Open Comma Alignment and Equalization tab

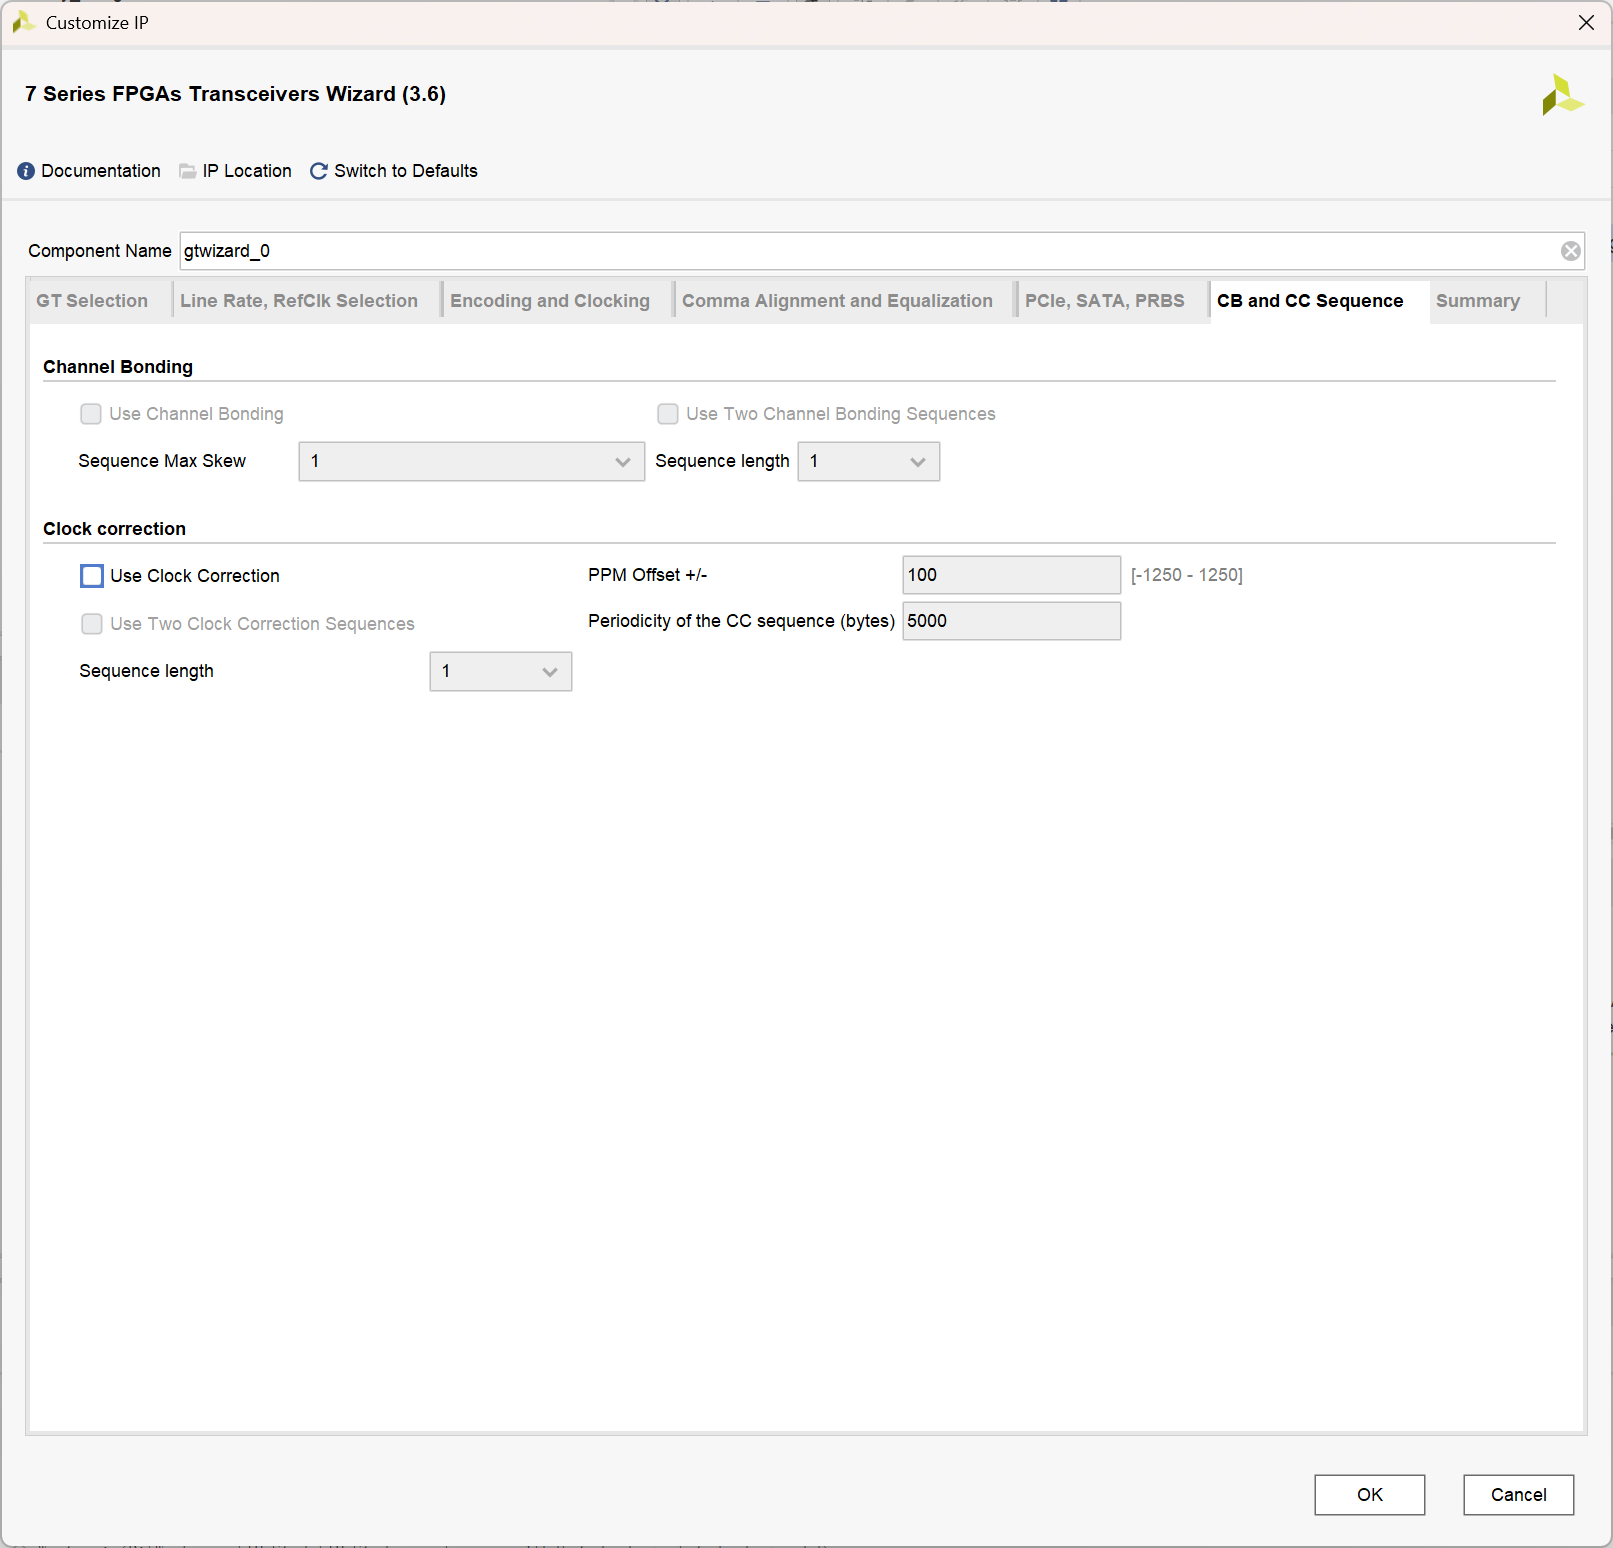[x=837, y=301]
